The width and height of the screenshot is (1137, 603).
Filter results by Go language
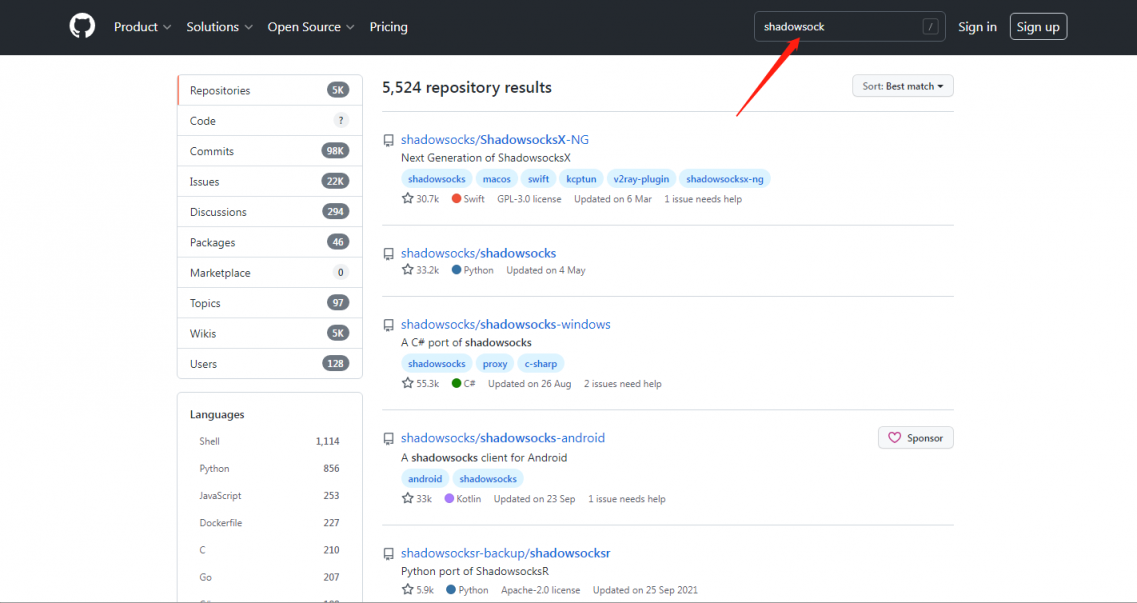point(269,578)
